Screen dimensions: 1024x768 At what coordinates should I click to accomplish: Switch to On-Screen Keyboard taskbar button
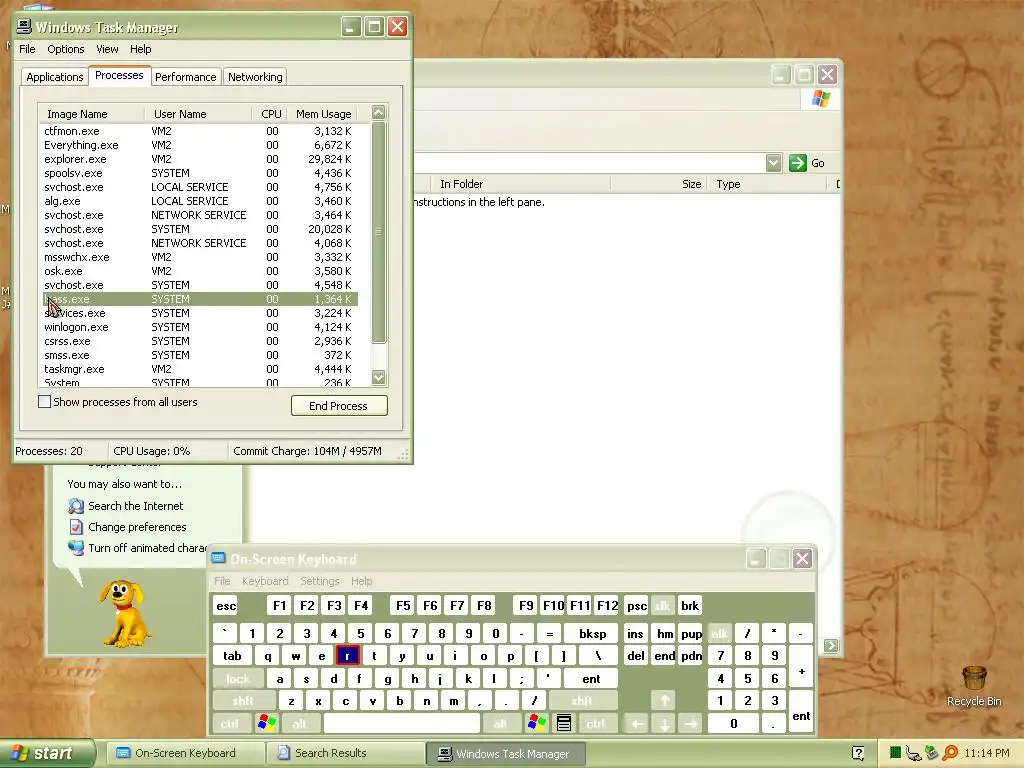point(184,754)
